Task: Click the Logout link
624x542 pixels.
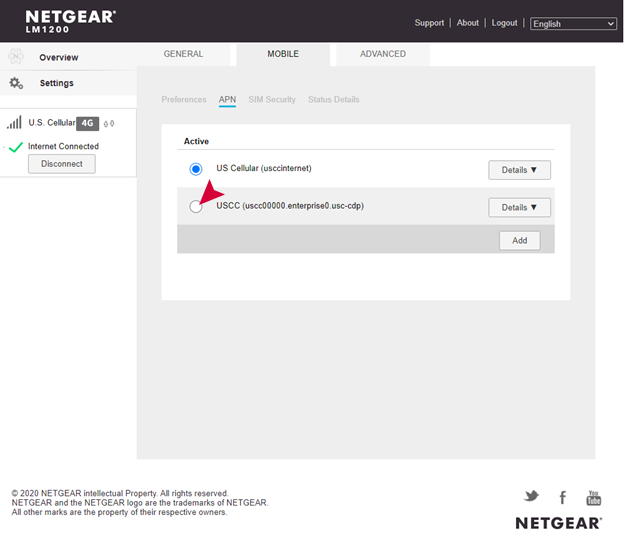Action: 504,23
